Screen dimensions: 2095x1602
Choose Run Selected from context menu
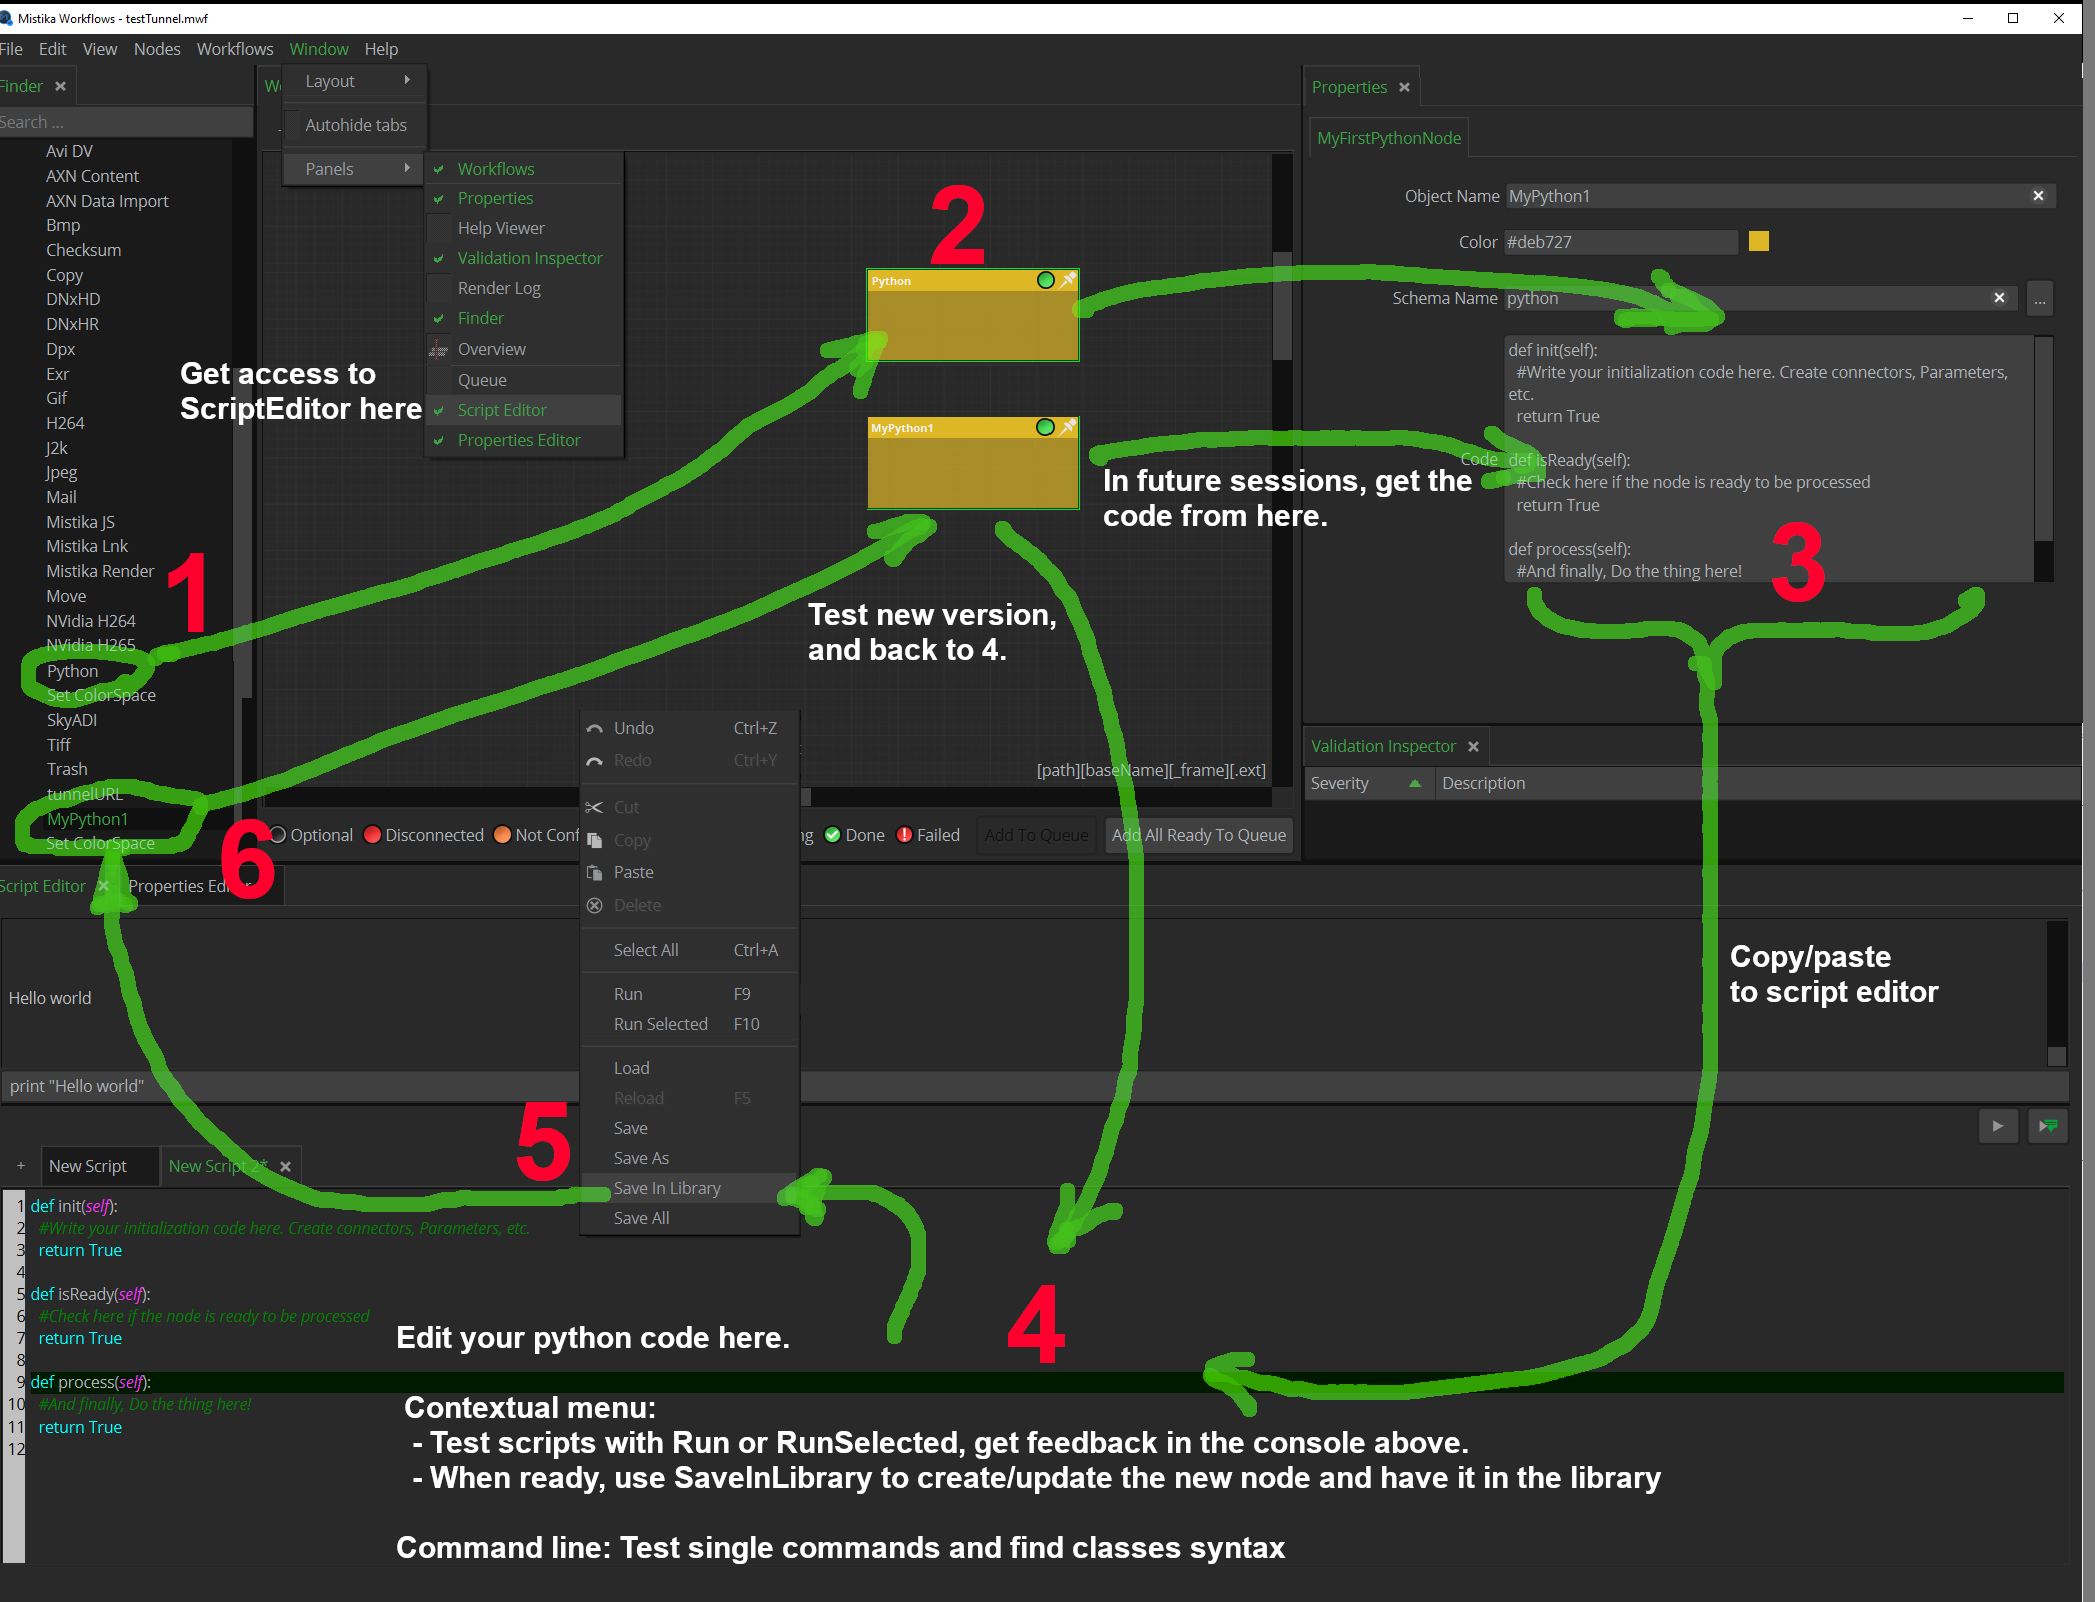click(x=689, y=1024)
